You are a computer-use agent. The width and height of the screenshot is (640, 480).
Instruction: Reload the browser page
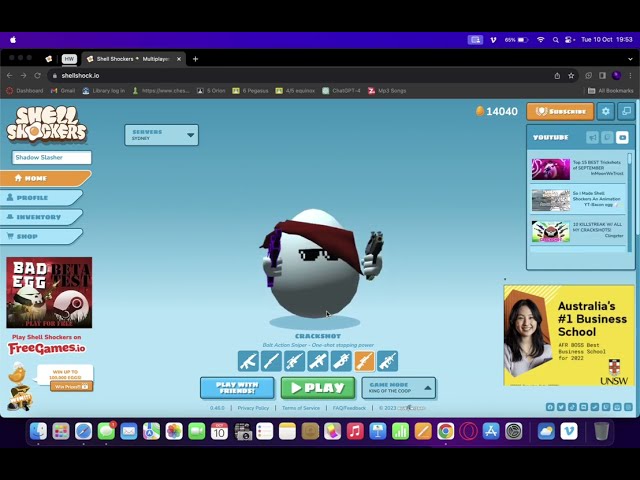coord(38,76)
